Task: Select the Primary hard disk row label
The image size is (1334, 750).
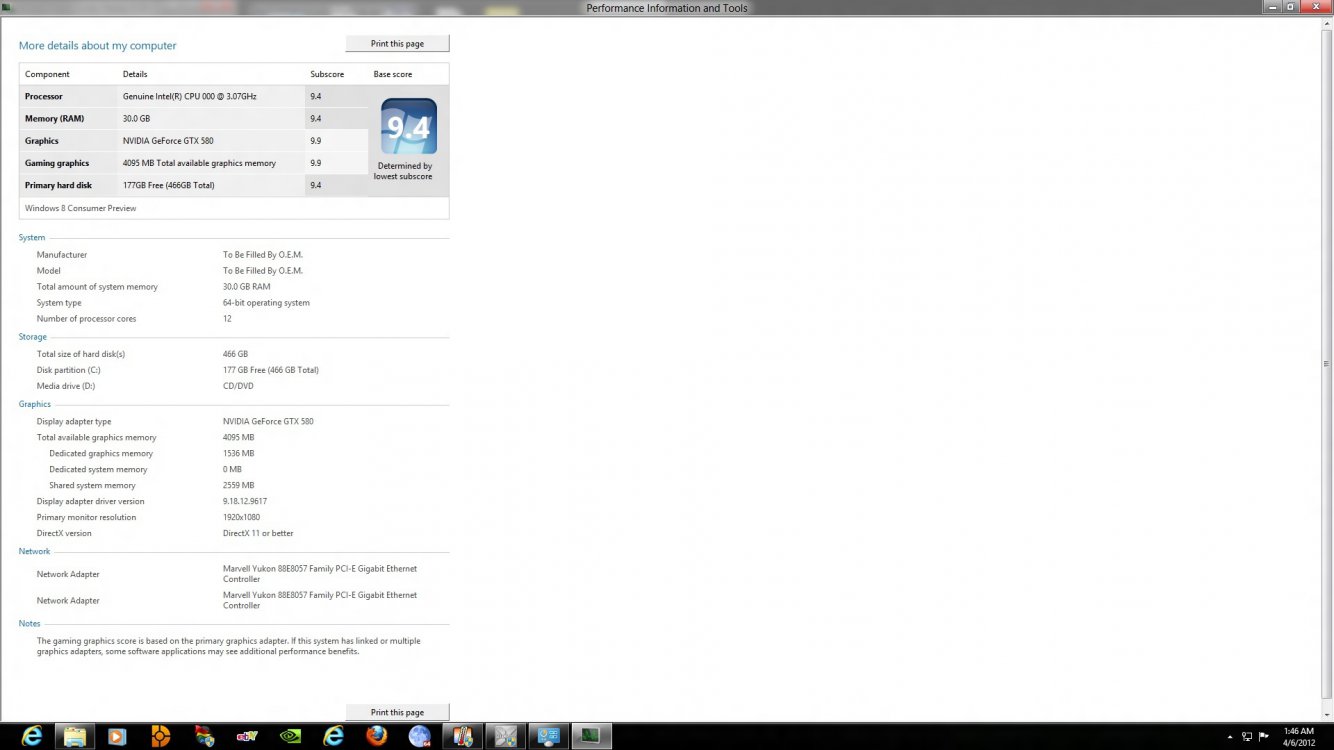Action: 59,185
